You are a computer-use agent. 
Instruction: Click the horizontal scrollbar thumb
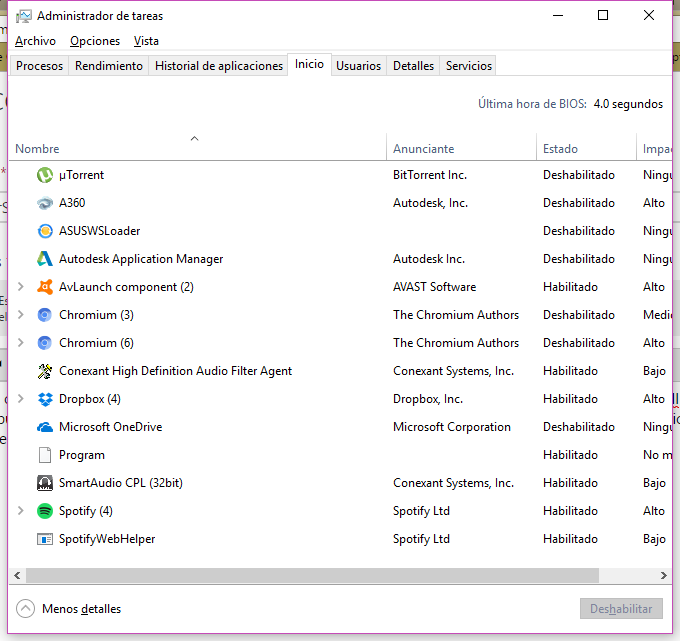[312, 576]
